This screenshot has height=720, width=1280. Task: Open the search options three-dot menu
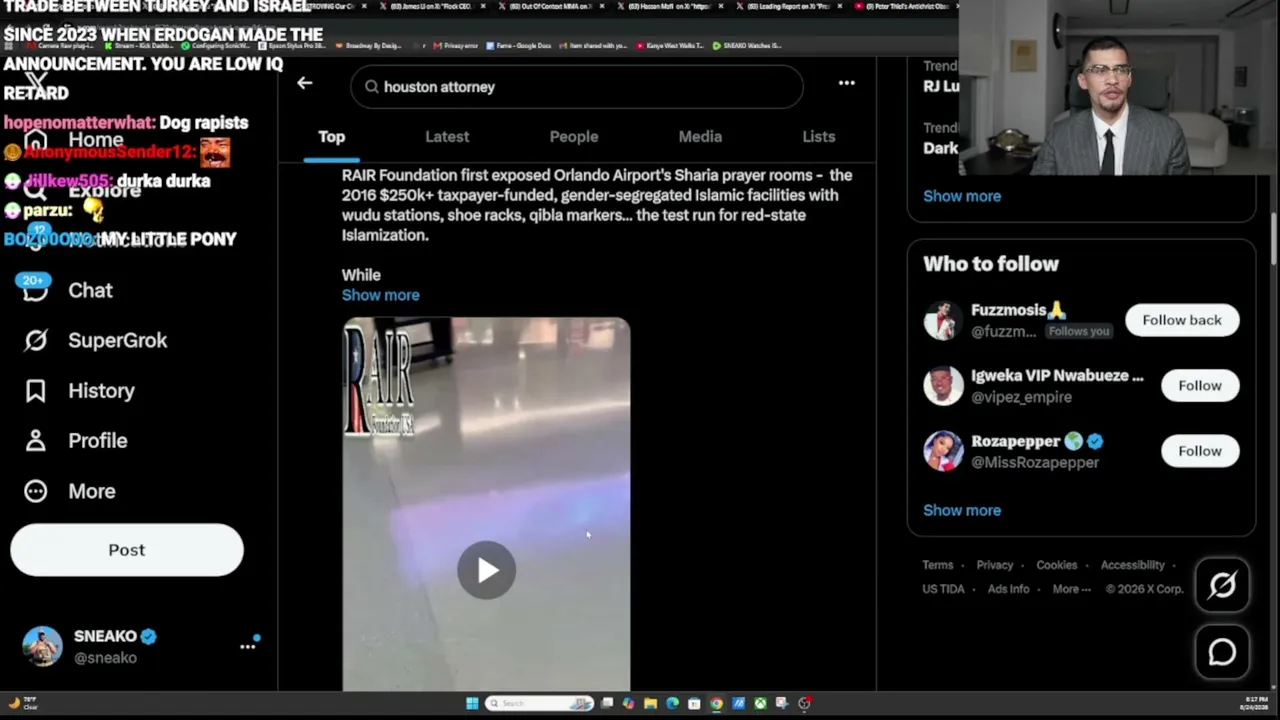click(x=847, y=83)
